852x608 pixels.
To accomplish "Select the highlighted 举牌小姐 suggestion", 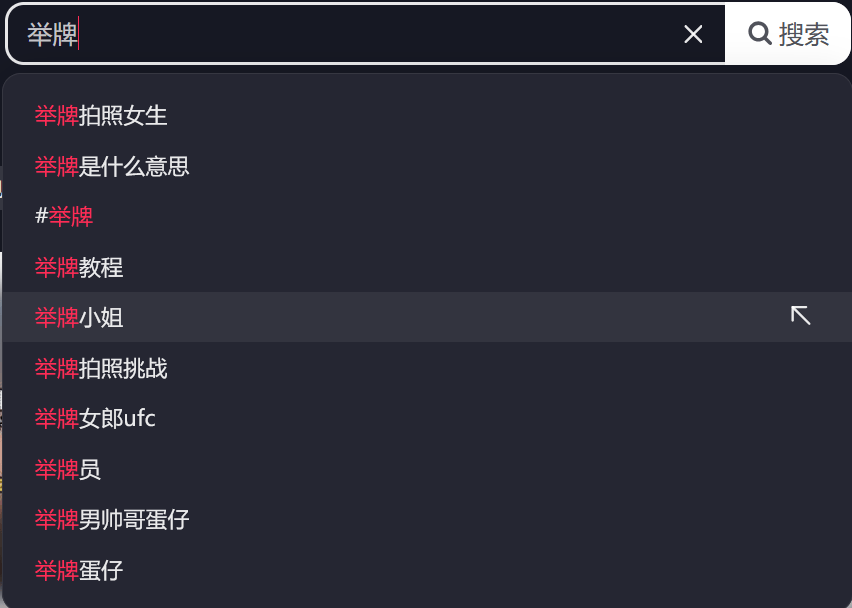I will [79, 317].
